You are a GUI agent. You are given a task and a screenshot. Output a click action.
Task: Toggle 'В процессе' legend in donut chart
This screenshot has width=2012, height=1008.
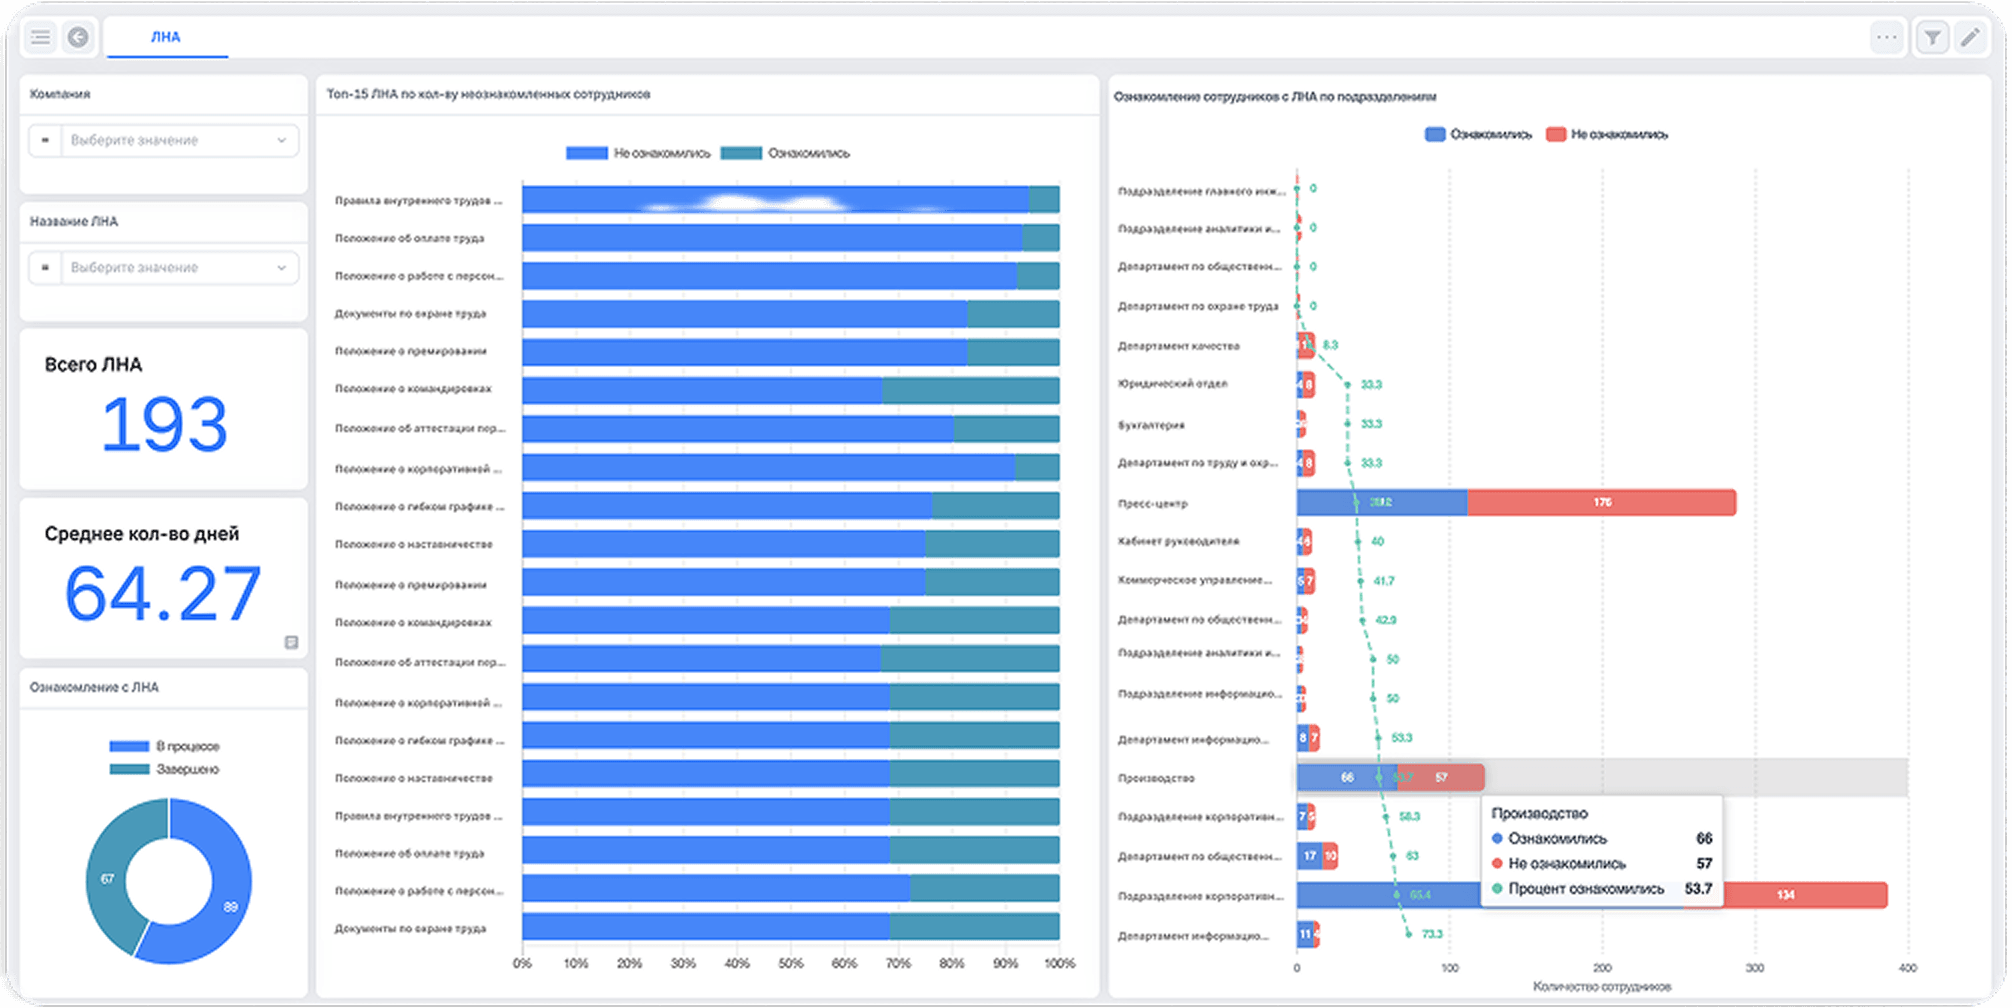pos(164,746)
